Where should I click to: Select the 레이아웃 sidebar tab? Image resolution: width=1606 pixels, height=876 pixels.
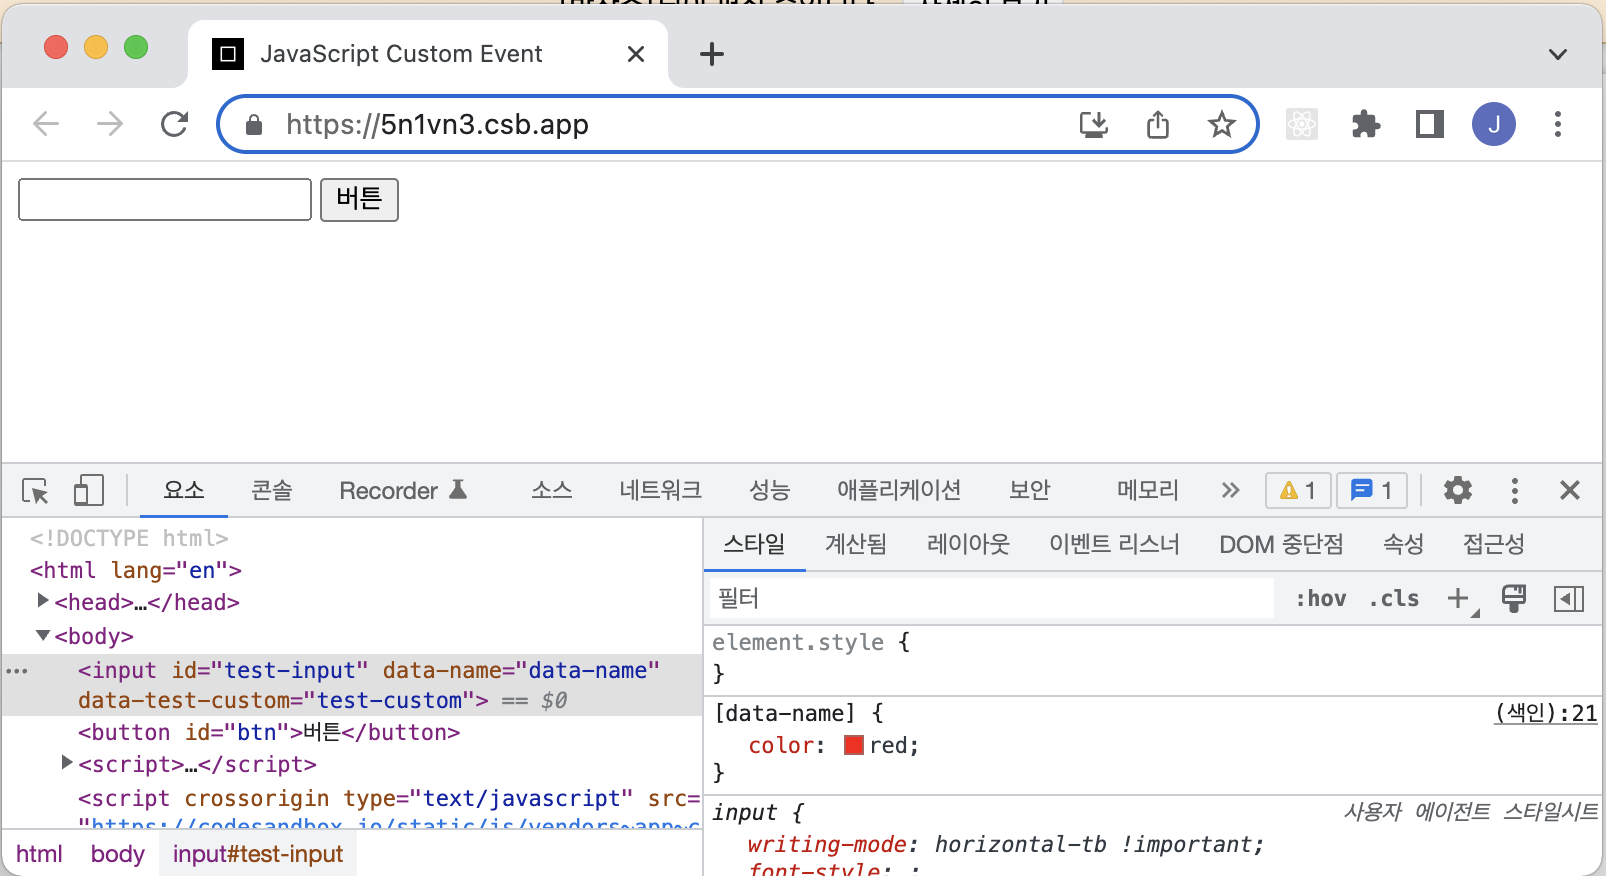coord(968,544)
